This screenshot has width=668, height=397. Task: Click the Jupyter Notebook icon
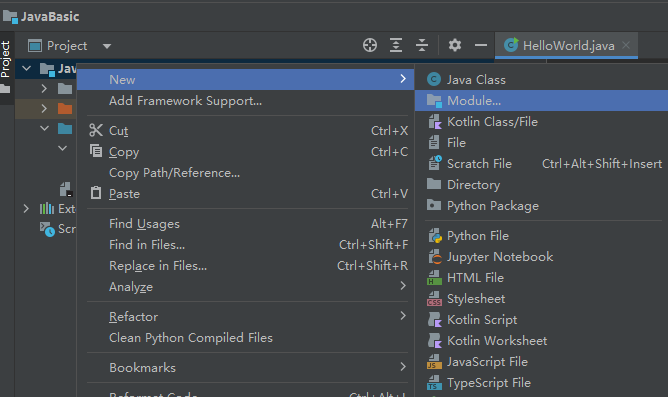pos(434,257)
